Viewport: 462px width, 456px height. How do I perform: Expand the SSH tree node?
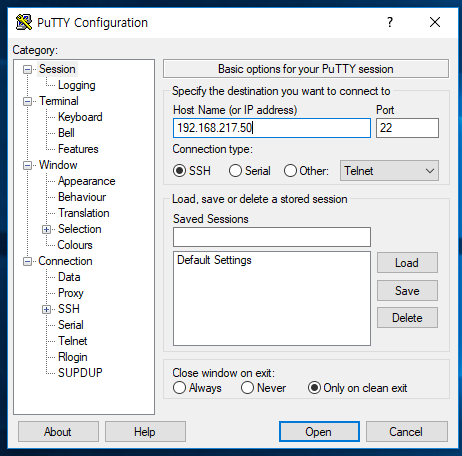(46, 309)
